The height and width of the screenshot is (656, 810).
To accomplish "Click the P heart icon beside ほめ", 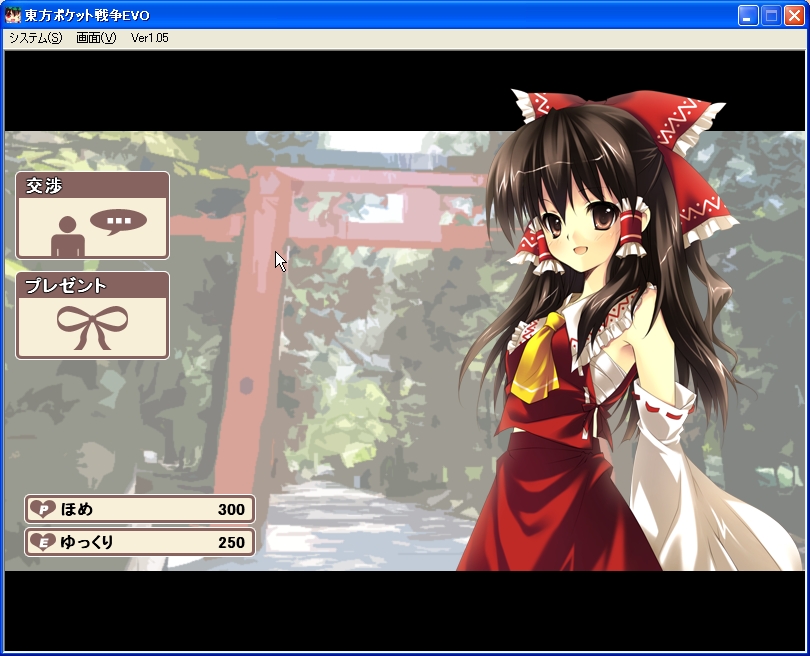I will (x=43, y=509).
